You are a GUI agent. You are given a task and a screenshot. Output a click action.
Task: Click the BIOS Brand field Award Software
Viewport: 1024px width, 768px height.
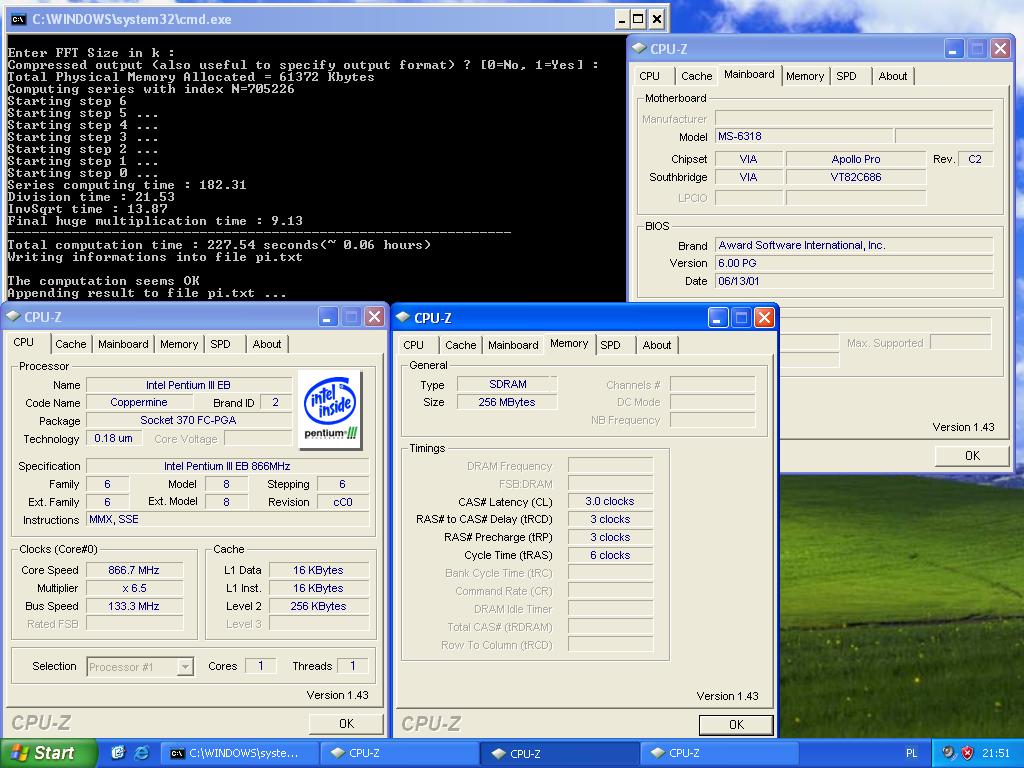coord(854,246)
